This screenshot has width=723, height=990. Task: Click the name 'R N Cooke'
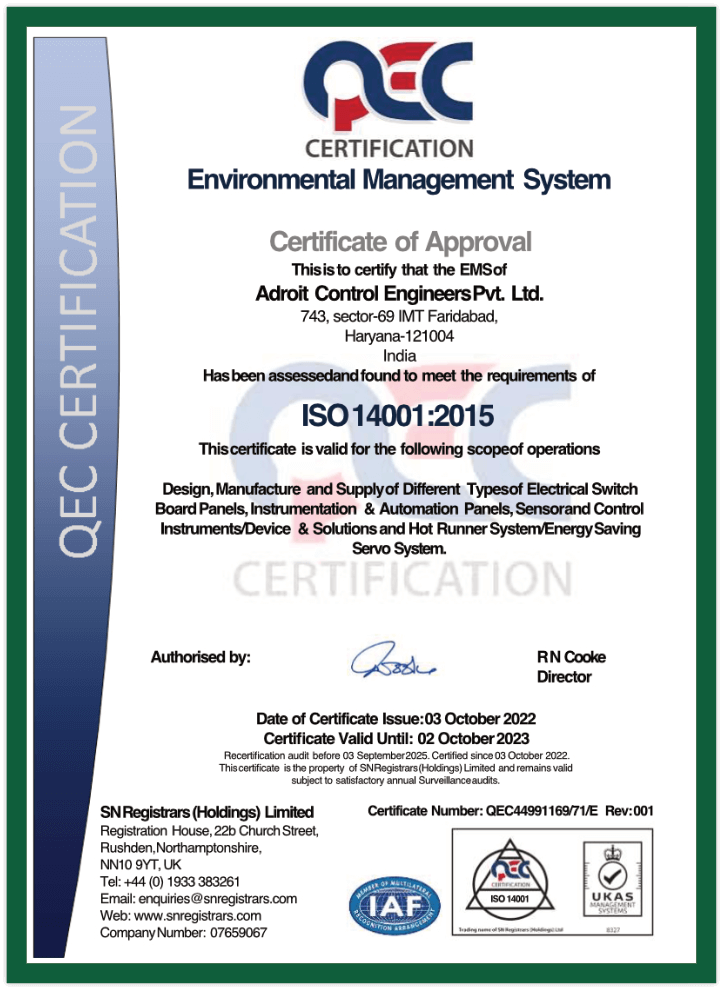[x=571, y=657]
